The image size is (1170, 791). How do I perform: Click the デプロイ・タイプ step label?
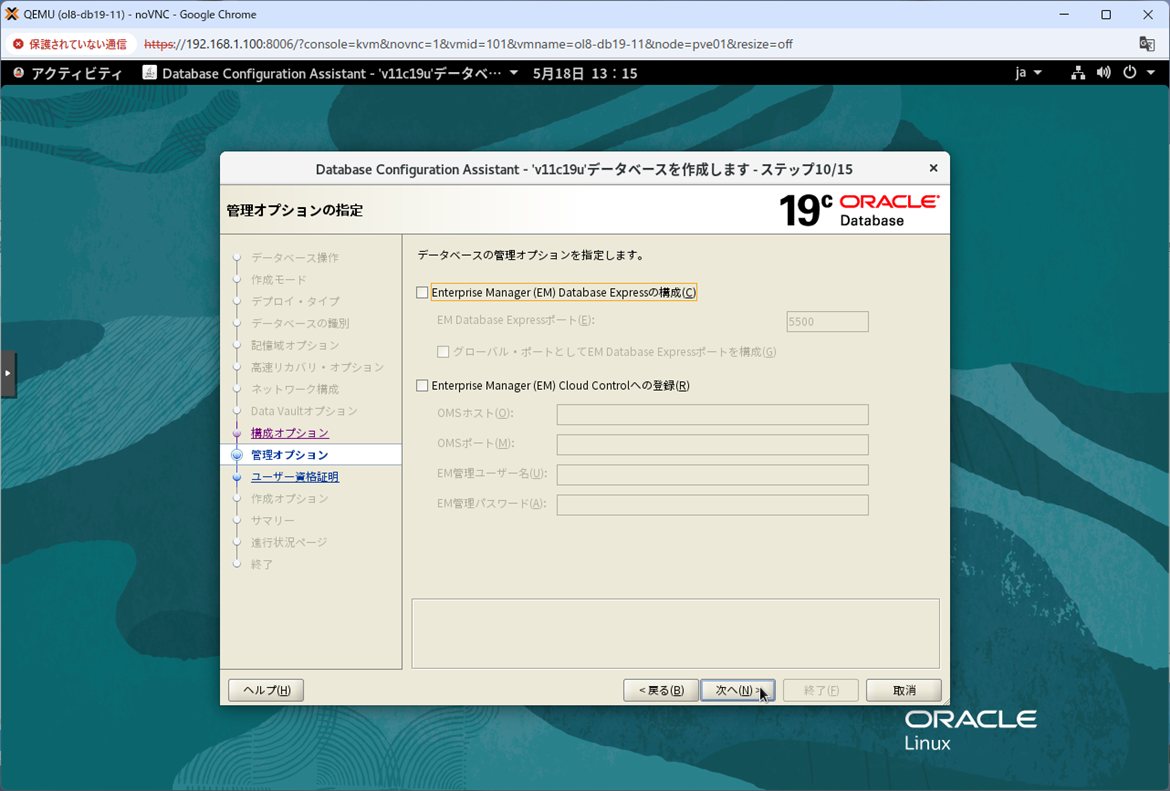coord(295,301)
